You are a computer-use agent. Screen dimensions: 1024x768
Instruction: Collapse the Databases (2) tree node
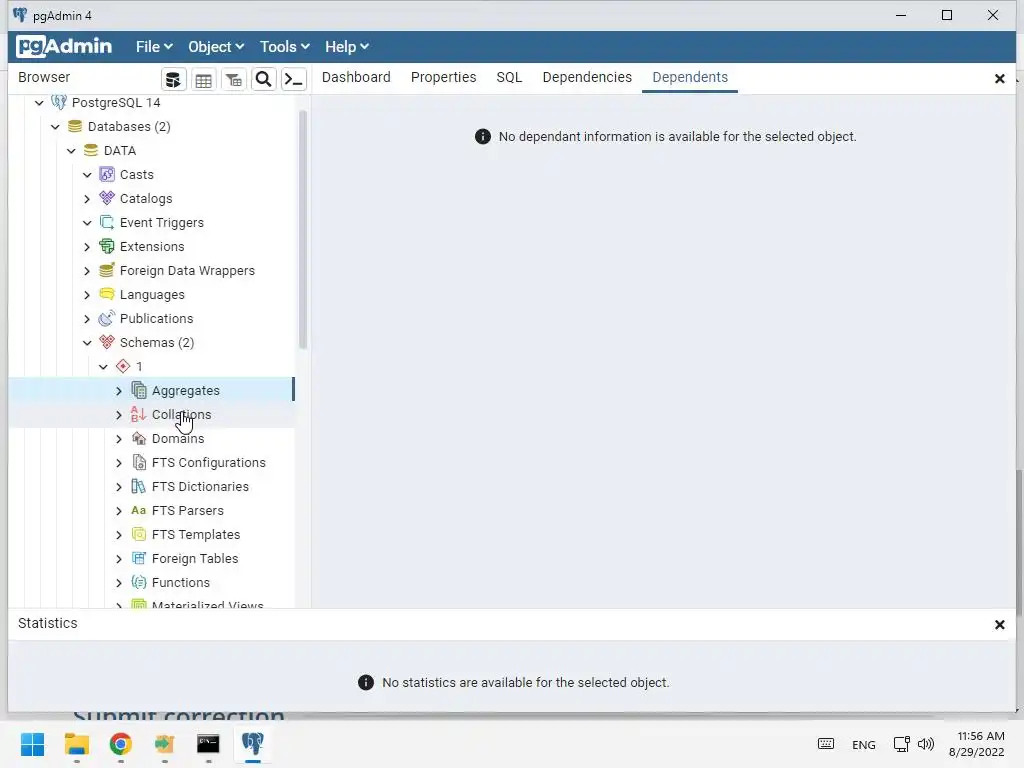(56, 127)
